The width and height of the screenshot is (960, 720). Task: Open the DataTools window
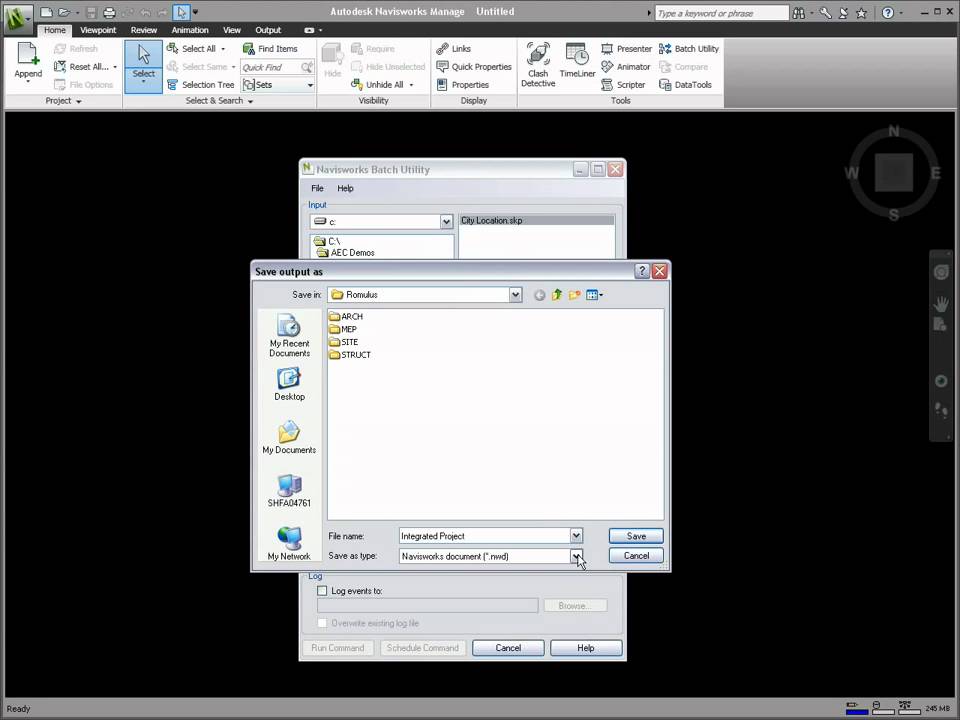pyautogui.click(x=685, y=84)
